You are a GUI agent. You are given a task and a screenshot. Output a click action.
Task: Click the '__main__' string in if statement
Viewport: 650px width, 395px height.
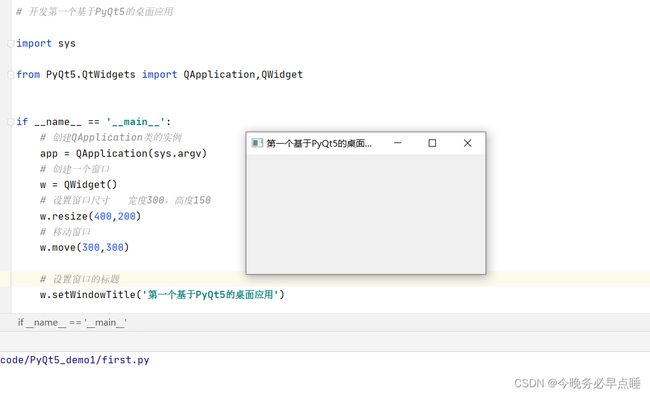[136, 122]
